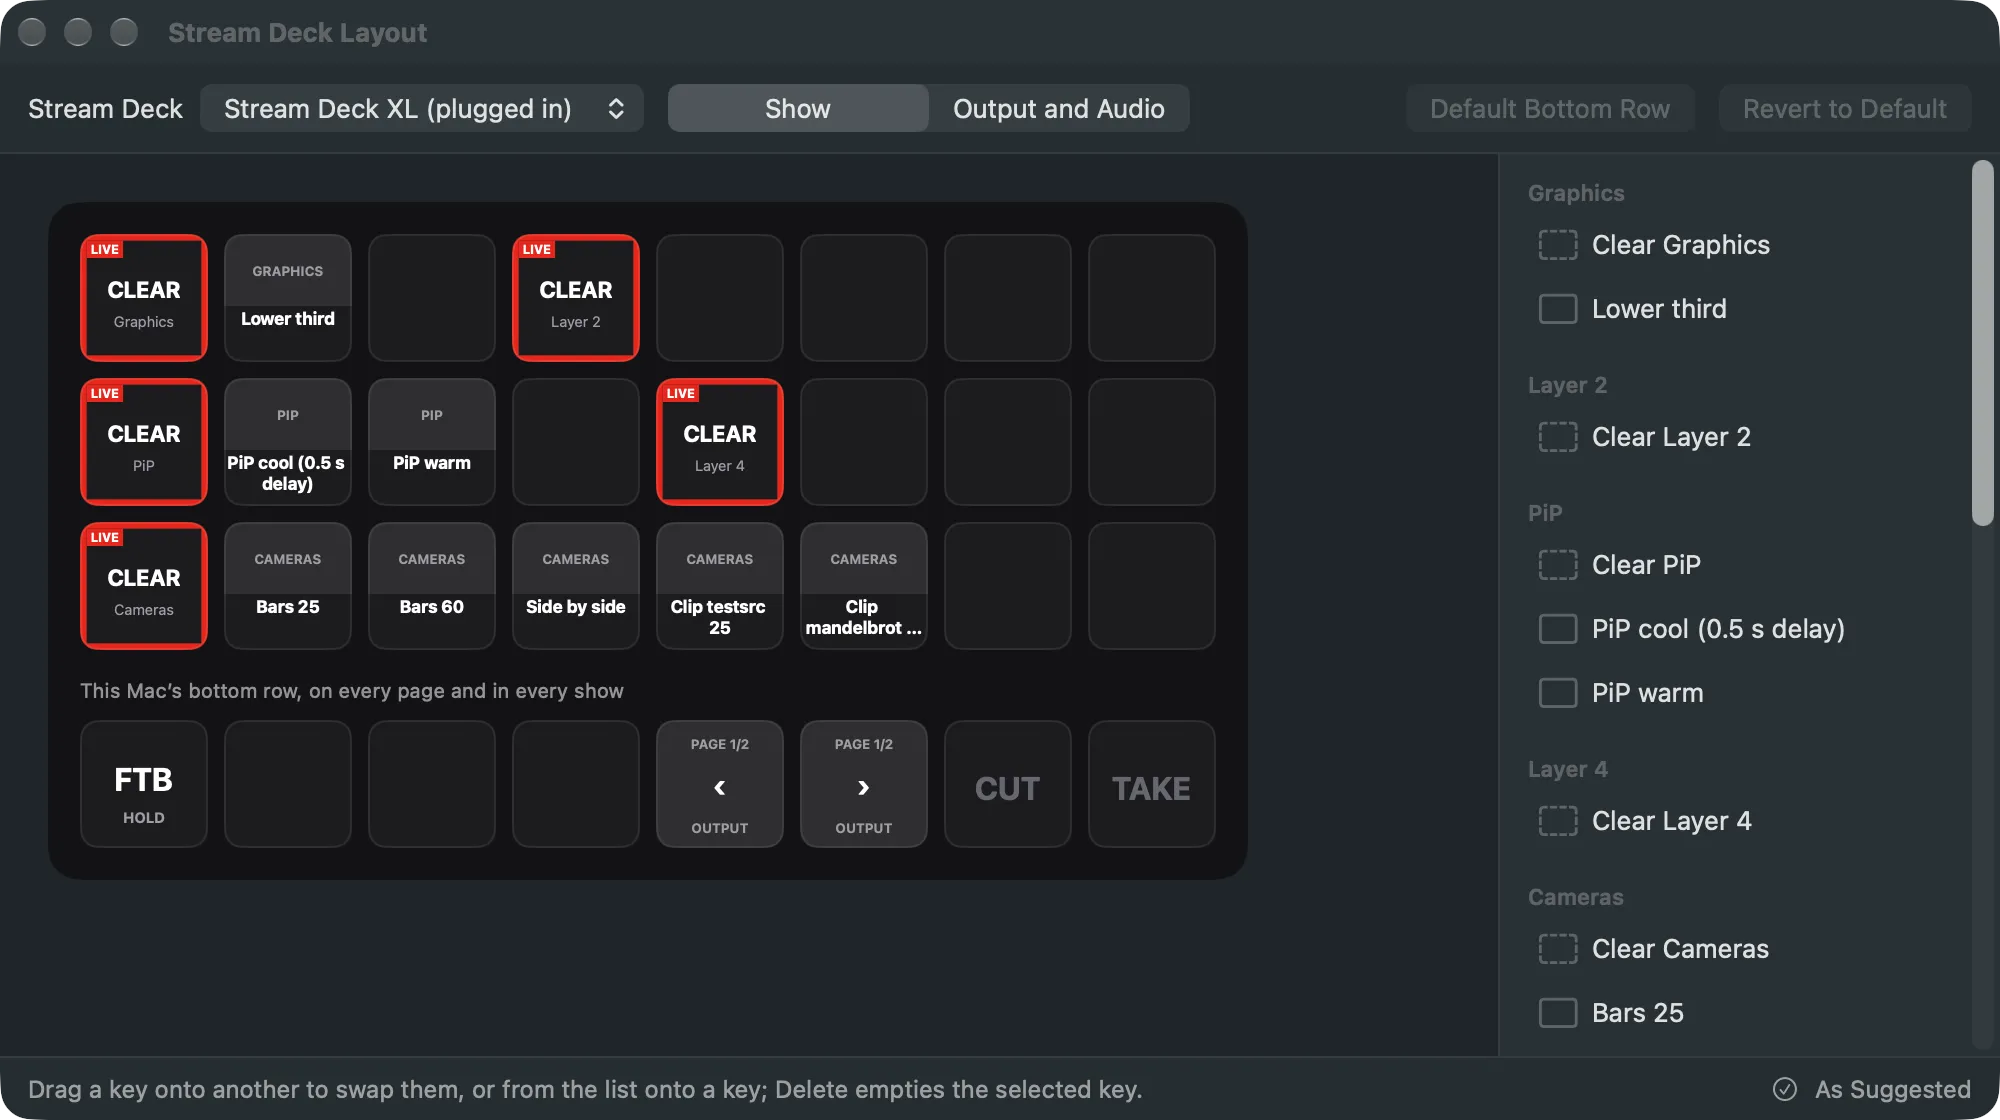Viewport: 2000px width, 1120px height.
Task: Select the TAKE bottom row key
Action: 1152,784
